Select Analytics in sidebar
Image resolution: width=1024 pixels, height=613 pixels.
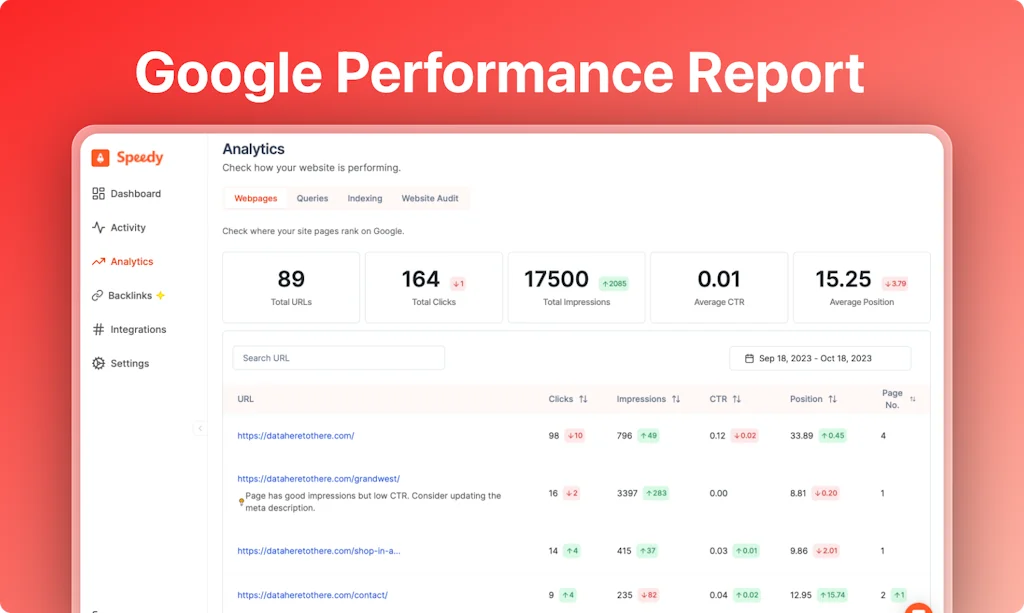pyautogui.click(x=123, y=261)
